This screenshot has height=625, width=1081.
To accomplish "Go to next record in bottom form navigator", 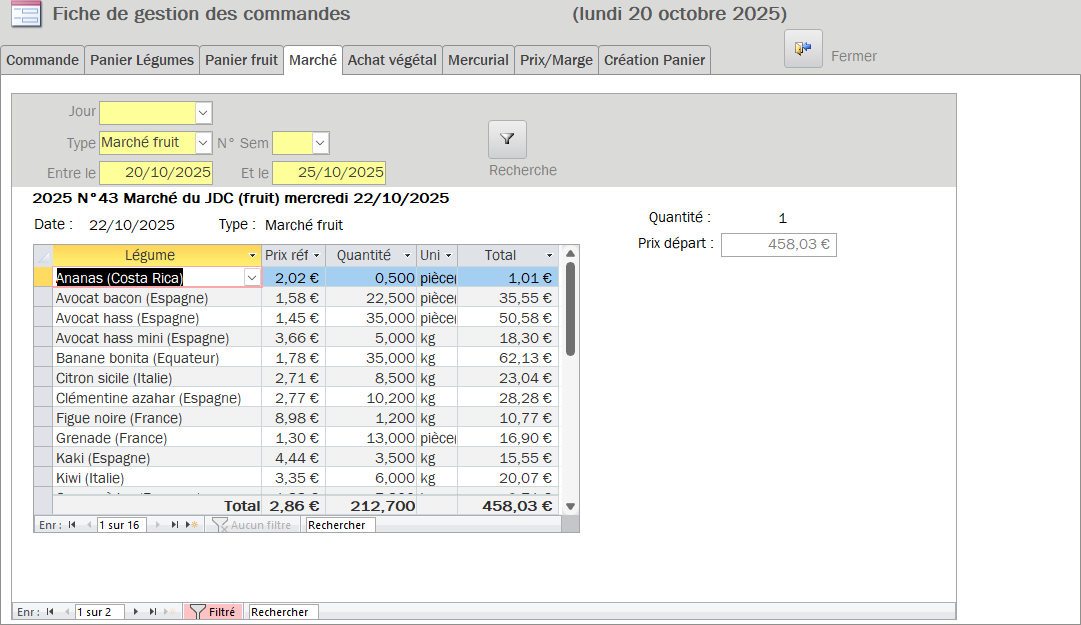I will click(135, 611).
